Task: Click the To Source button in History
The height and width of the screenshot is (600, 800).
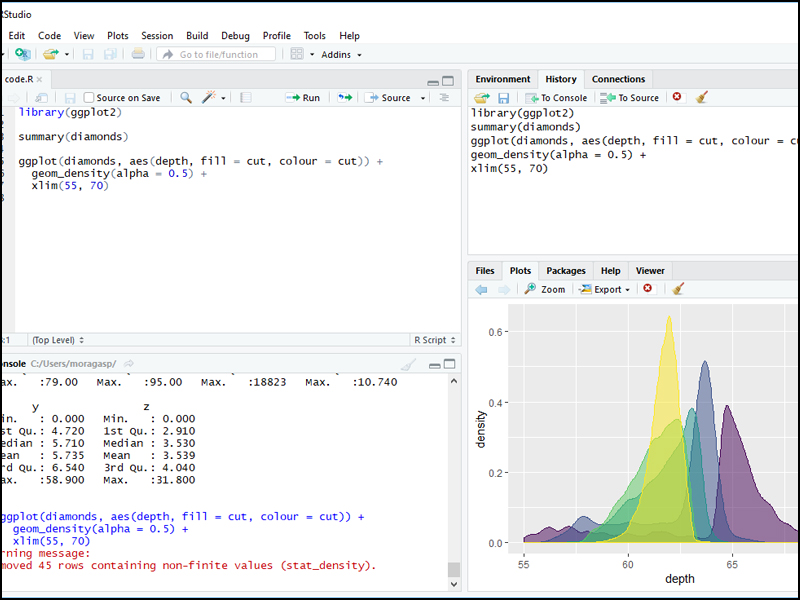Action: point(630,97)
